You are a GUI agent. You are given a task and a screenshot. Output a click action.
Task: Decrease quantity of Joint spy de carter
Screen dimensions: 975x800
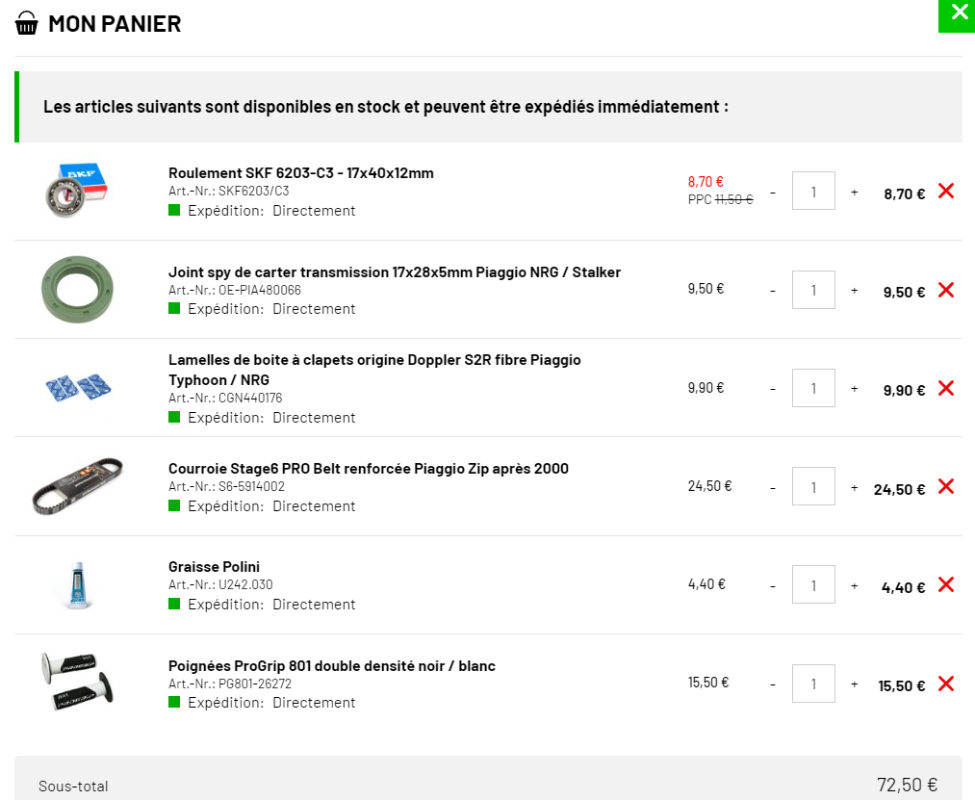[x=773, y=291]
